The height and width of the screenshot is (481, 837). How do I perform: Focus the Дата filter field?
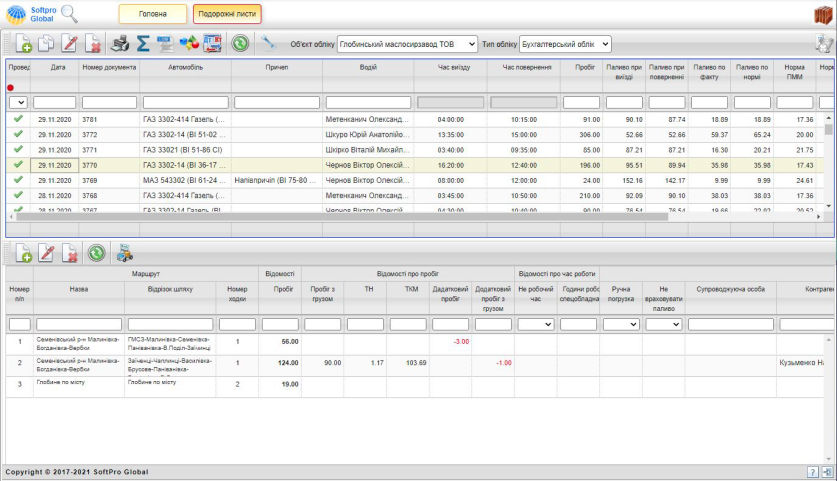tap(54, 102)
